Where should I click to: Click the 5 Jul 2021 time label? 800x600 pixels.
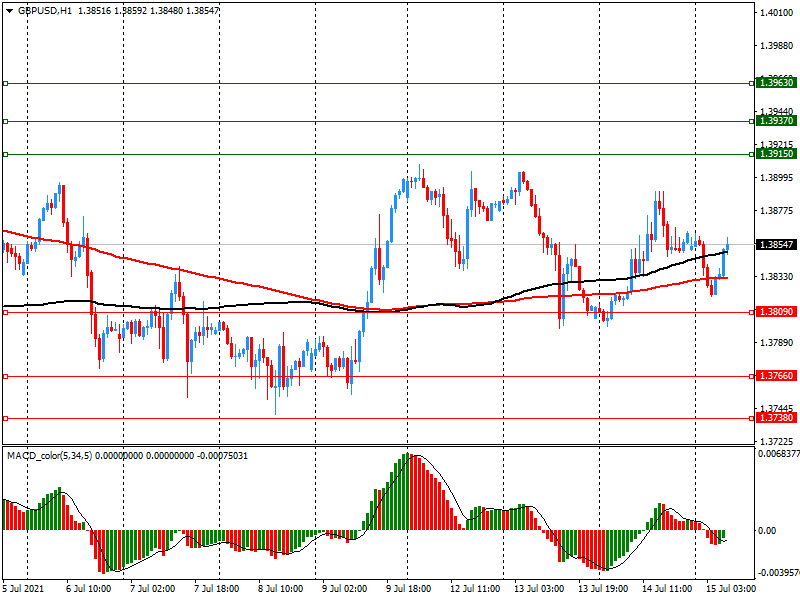[x=23, y=588]
